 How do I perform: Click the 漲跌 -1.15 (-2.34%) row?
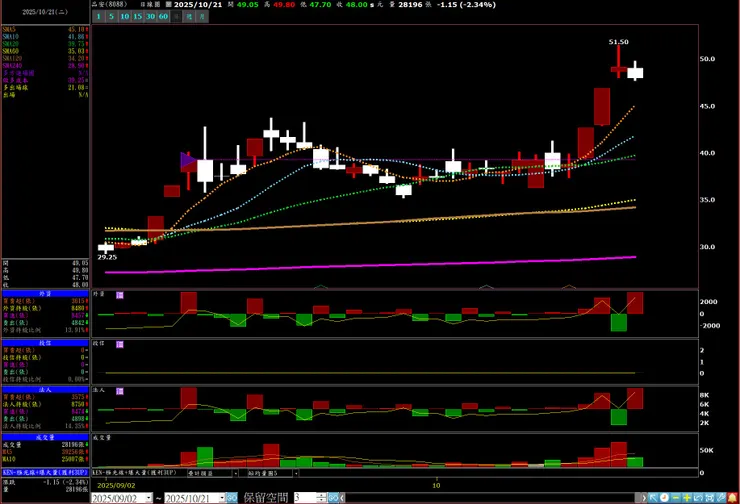pos(45,482)
